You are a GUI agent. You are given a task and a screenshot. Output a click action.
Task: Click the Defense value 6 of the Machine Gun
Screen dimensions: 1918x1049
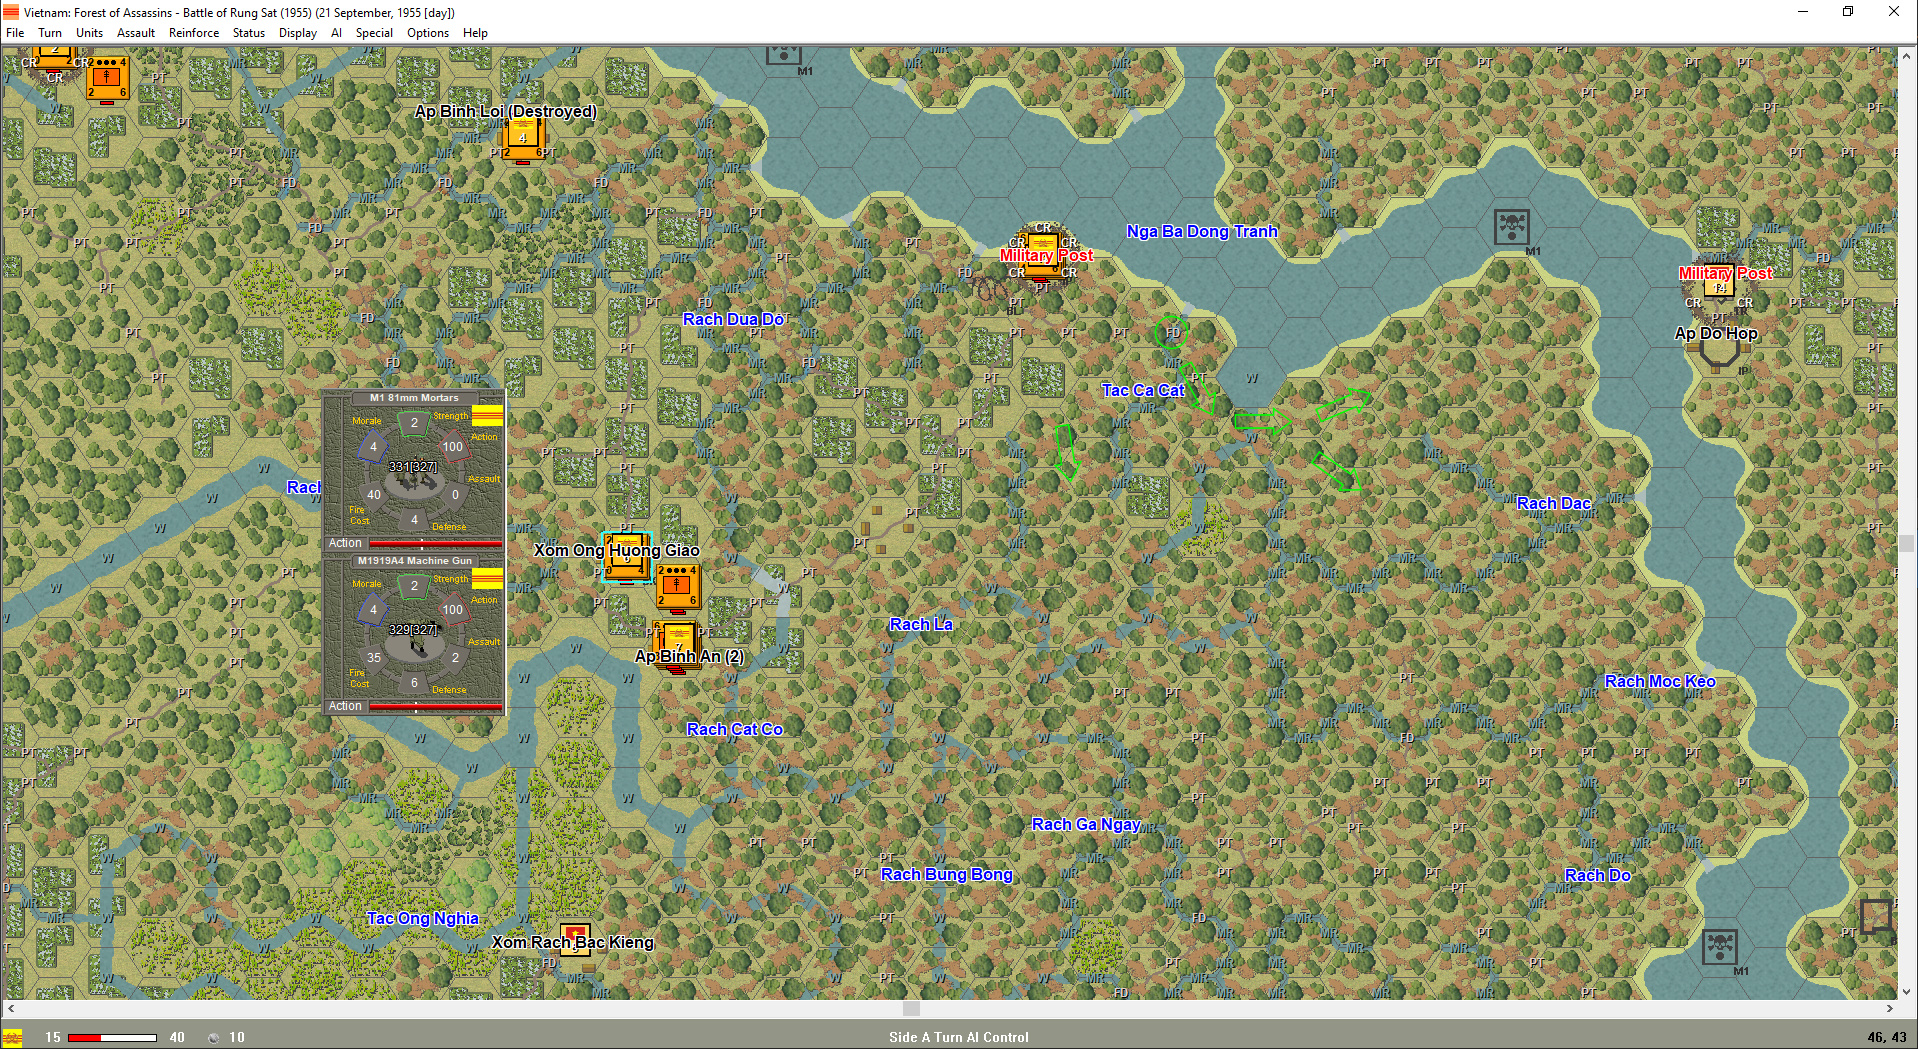click(x=414, y=683)
